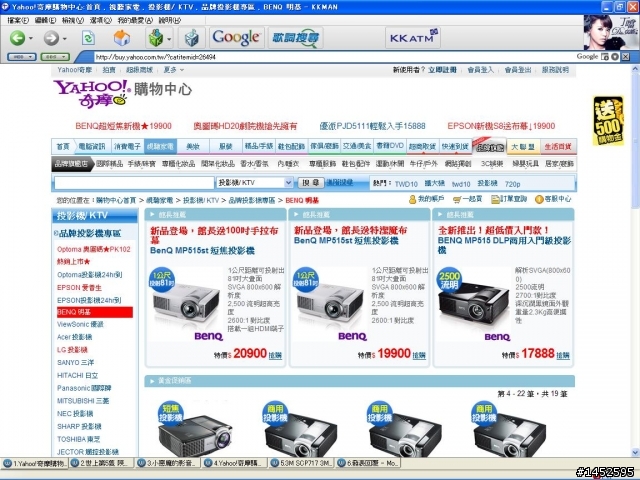Click the 搜尋 search button
Screen dimensions: 640x480
pyautogui.click(x=311, y=183)
